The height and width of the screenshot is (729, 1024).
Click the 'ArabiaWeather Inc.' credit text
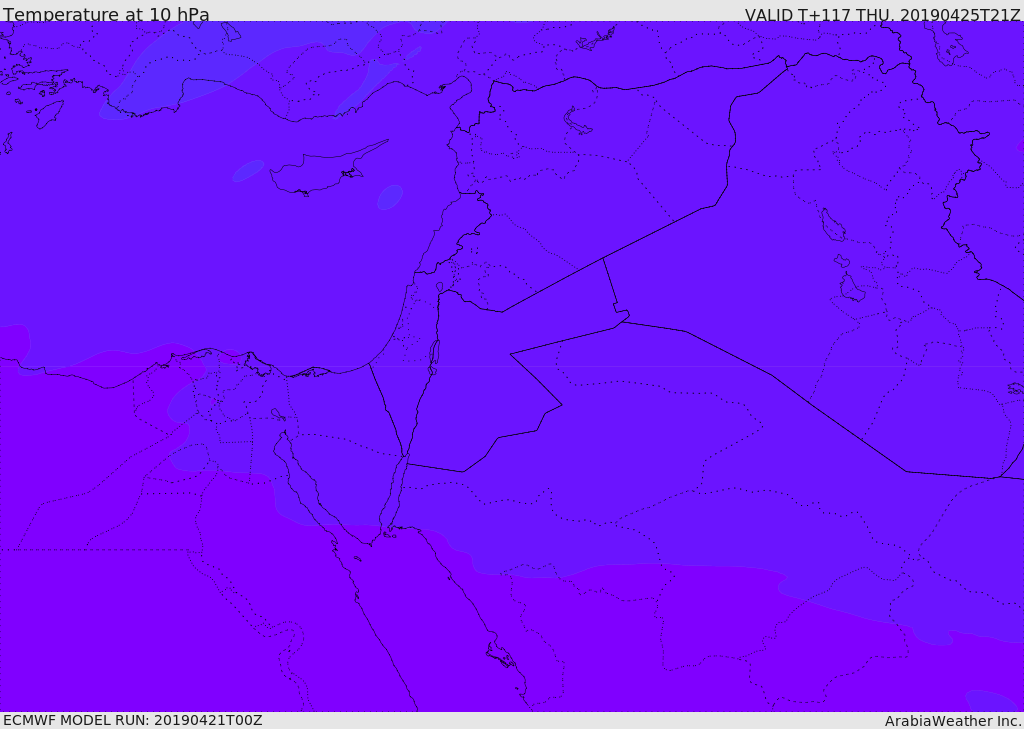[x=953, y=721]
